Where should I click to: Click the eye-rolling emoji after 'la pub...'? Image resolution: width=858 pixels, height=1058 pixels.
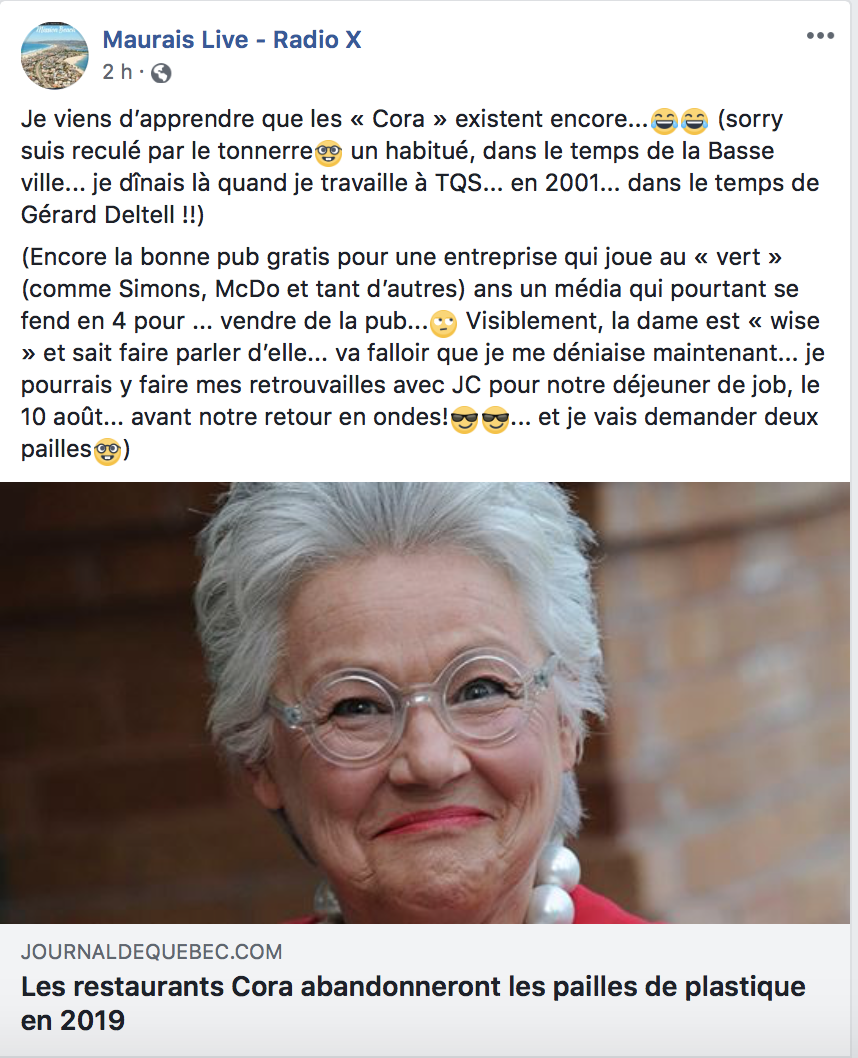443,323
